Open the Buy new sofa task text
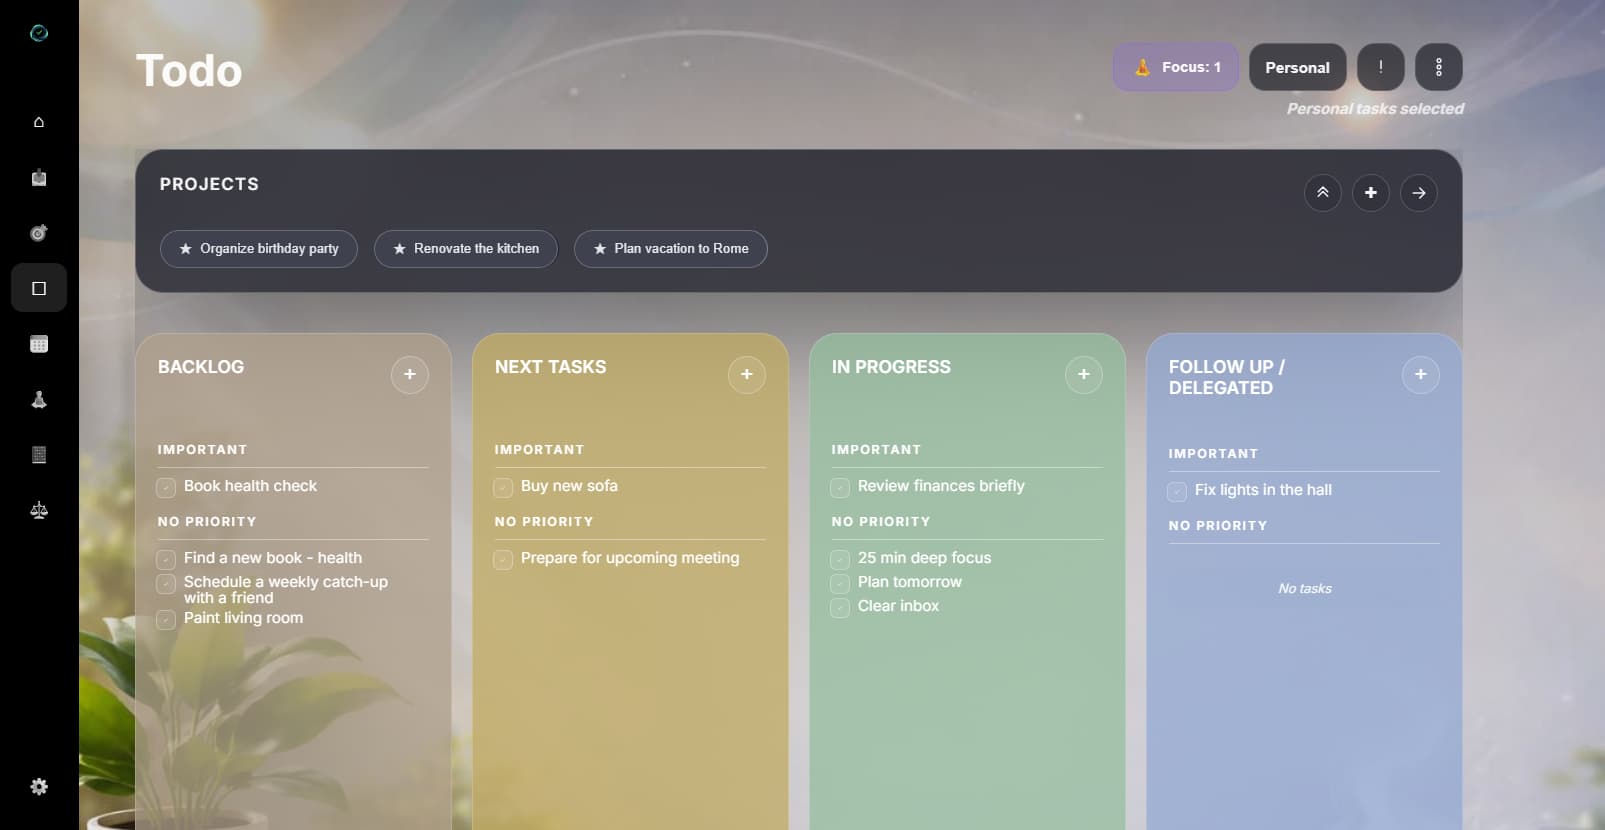 click(x=569, y=486)
